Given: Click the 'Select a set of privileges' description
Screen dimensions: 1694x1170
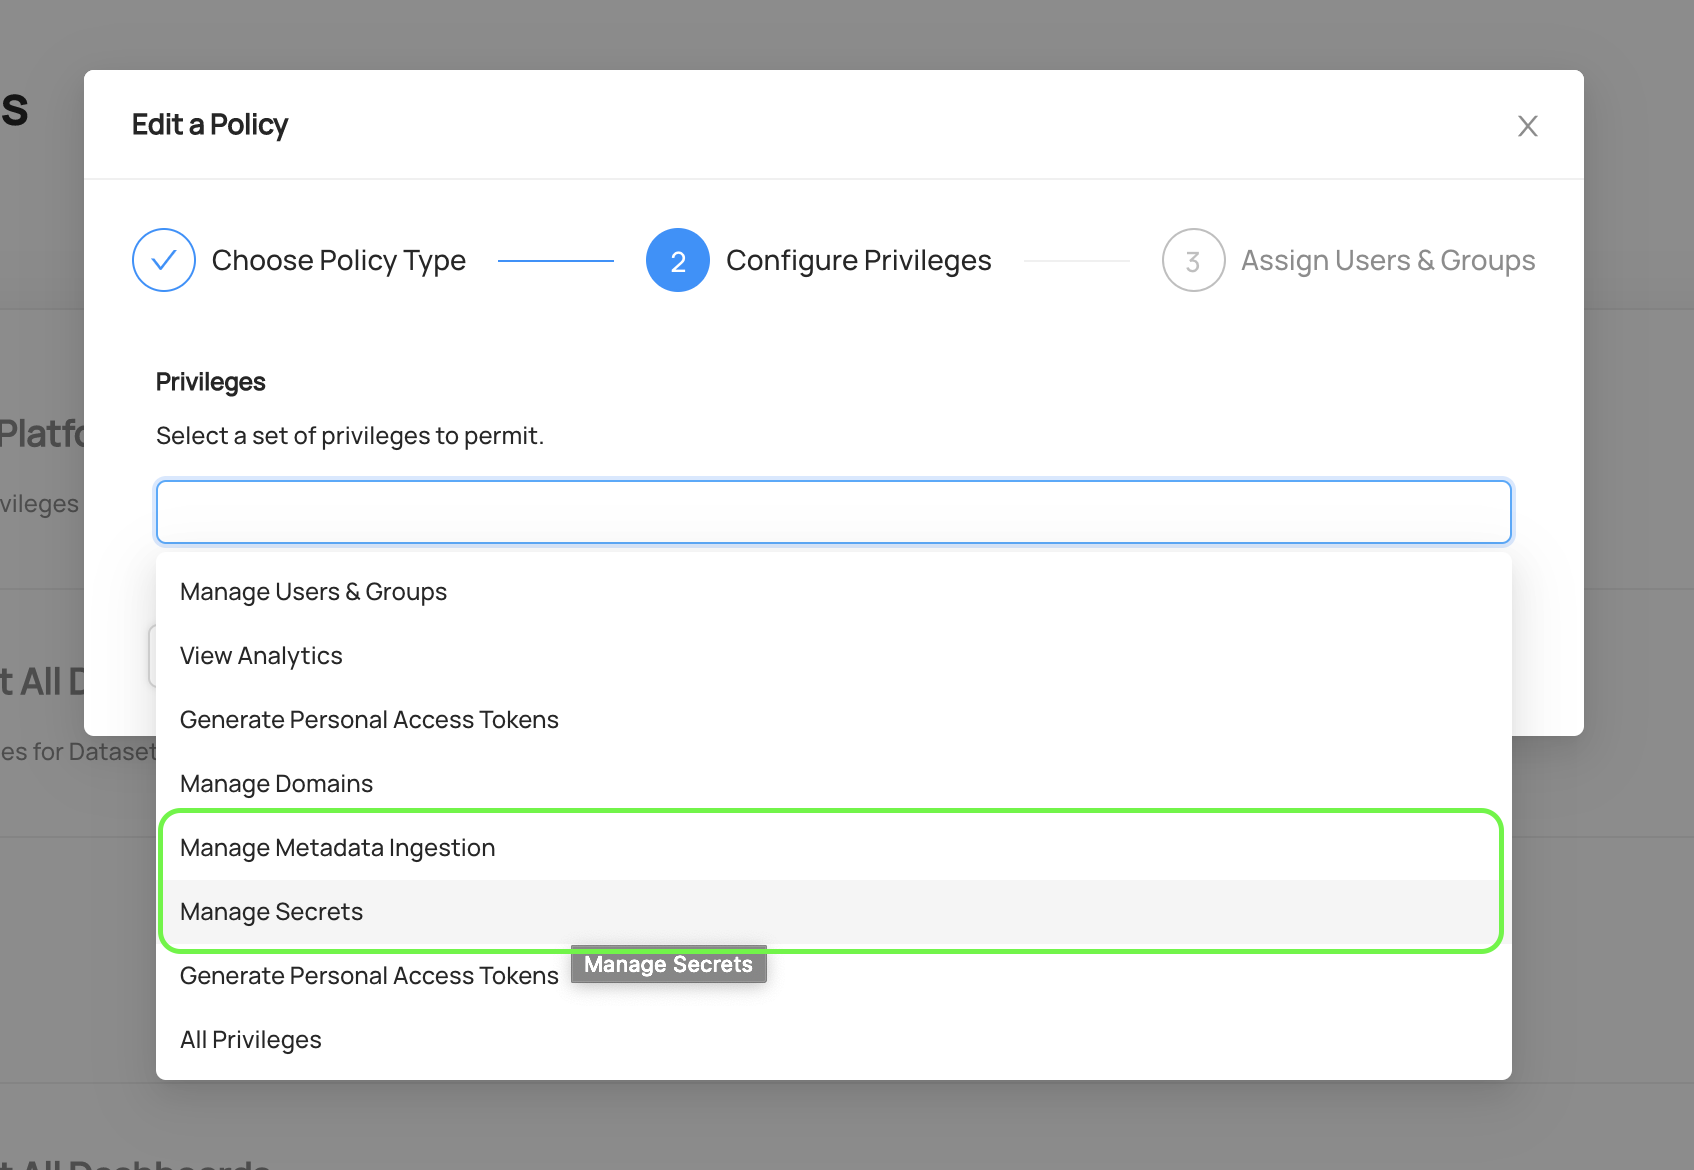Looking at the screenshot, I should tap(349, 436).
